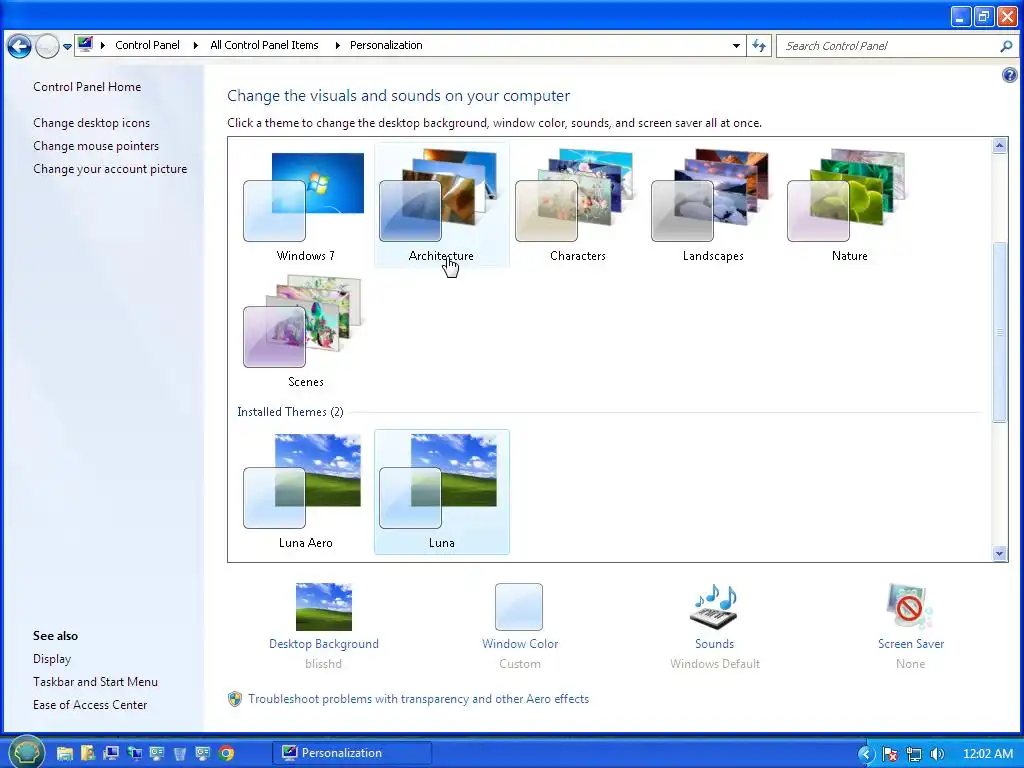Open Action Center flag tray icon
Image resolution: width=1024 pixels, height=768 pixels.
click(x=889, y=754)
